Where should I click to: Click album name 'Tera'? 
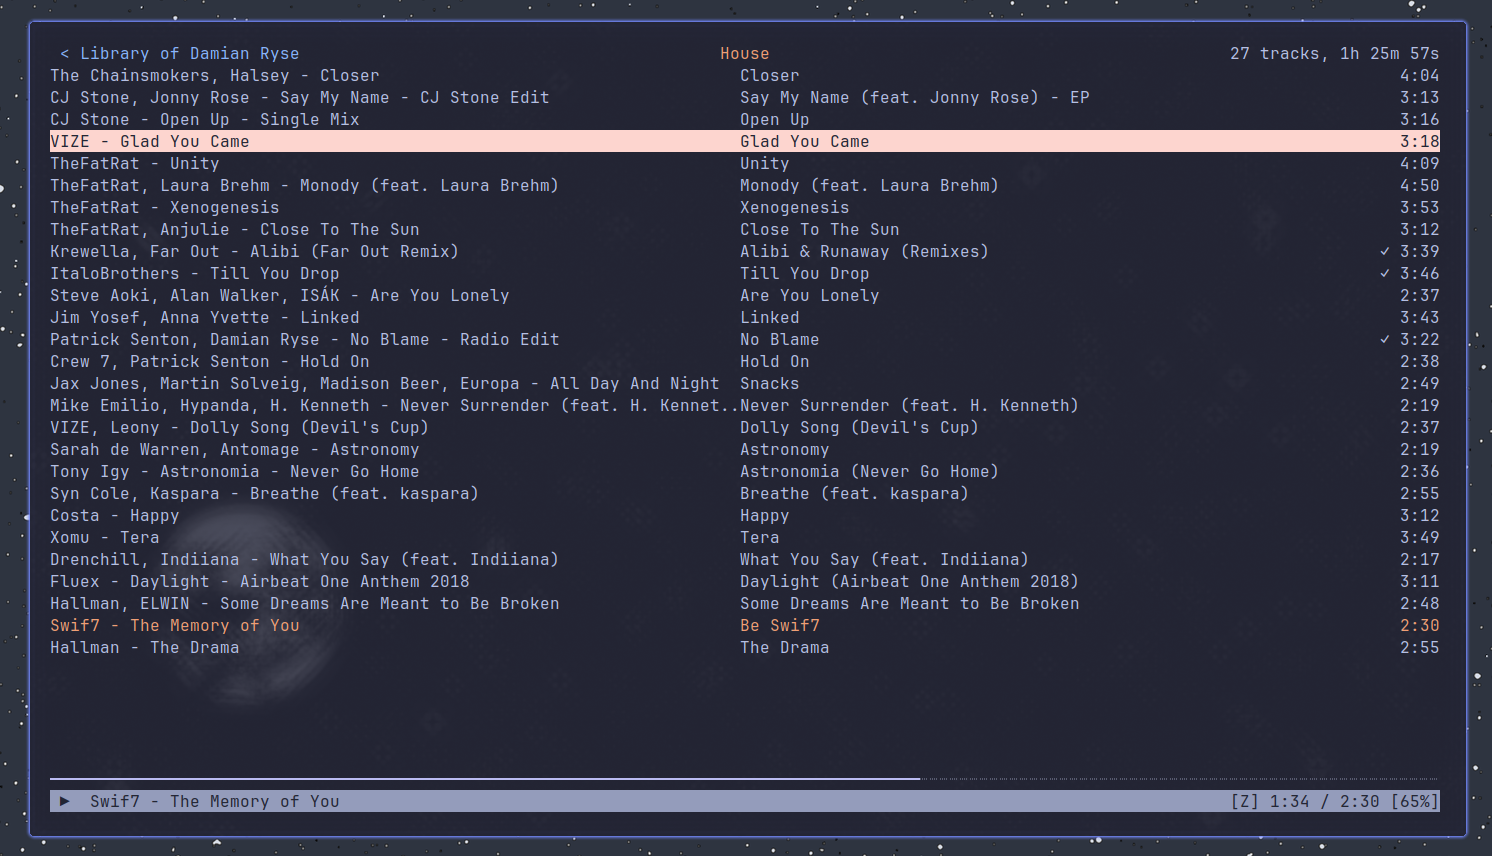(760, 538)
